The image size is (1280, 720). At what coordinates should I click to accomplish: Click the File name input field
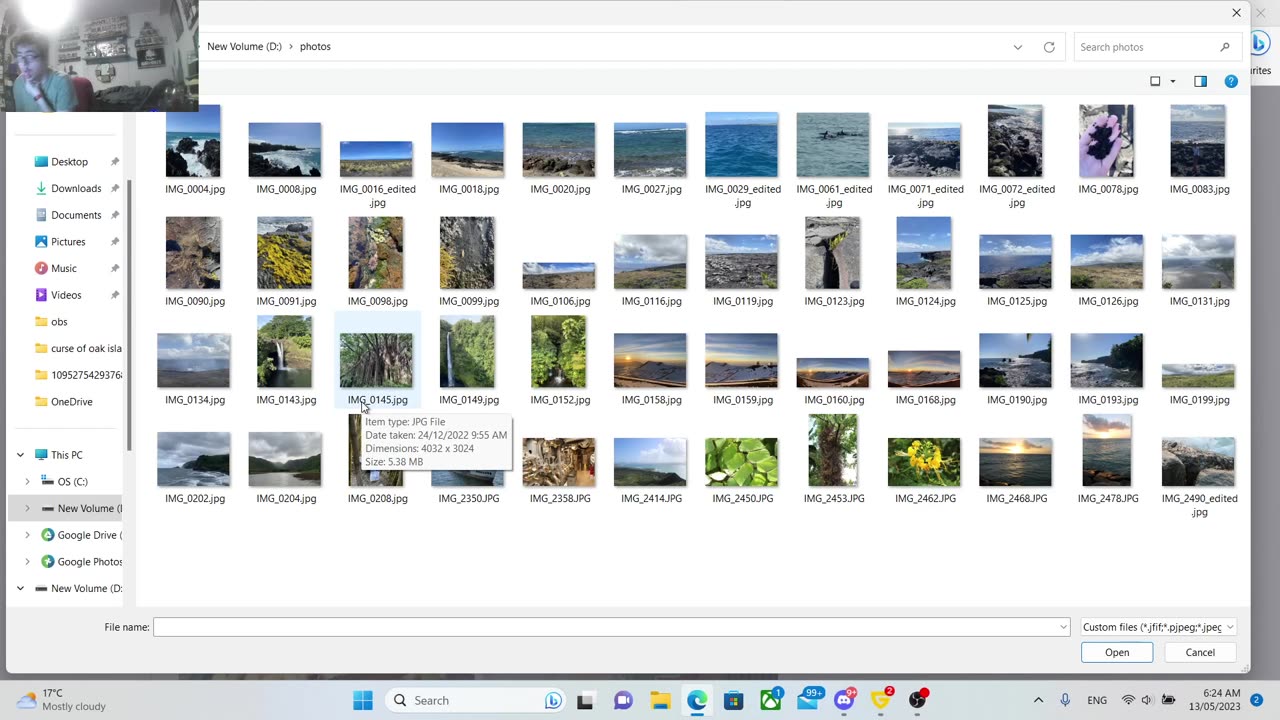611,627
